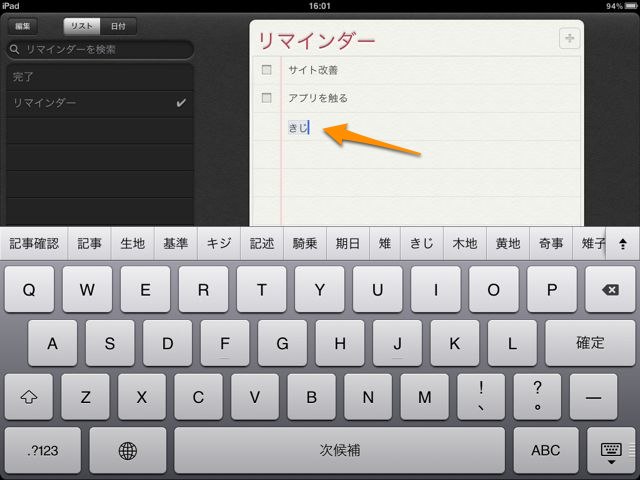Tap the アプリを触る reminder text
This screenshot has width=640, height=480.
tap(318, 98)
